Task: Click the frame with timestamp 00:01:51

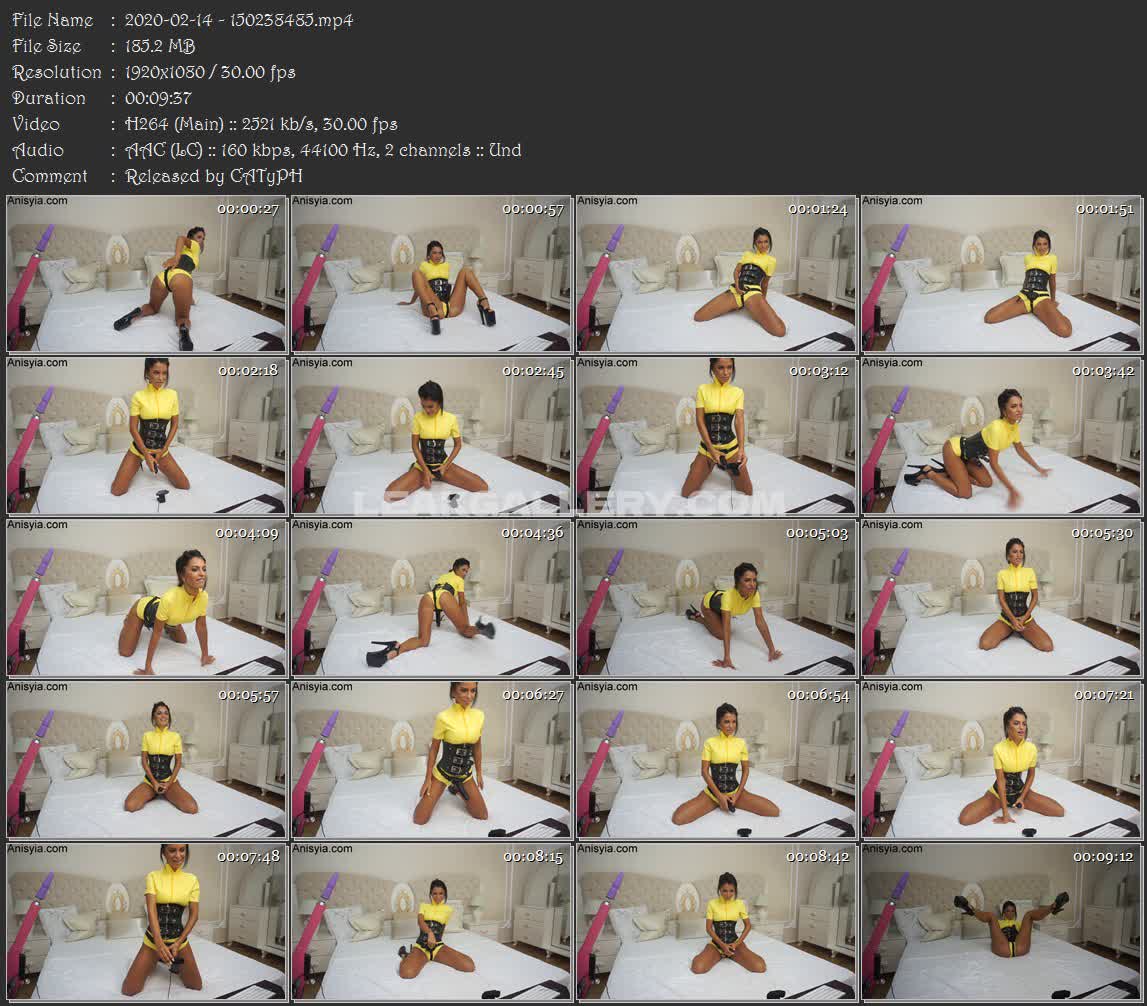Action: click(1001, 274)
